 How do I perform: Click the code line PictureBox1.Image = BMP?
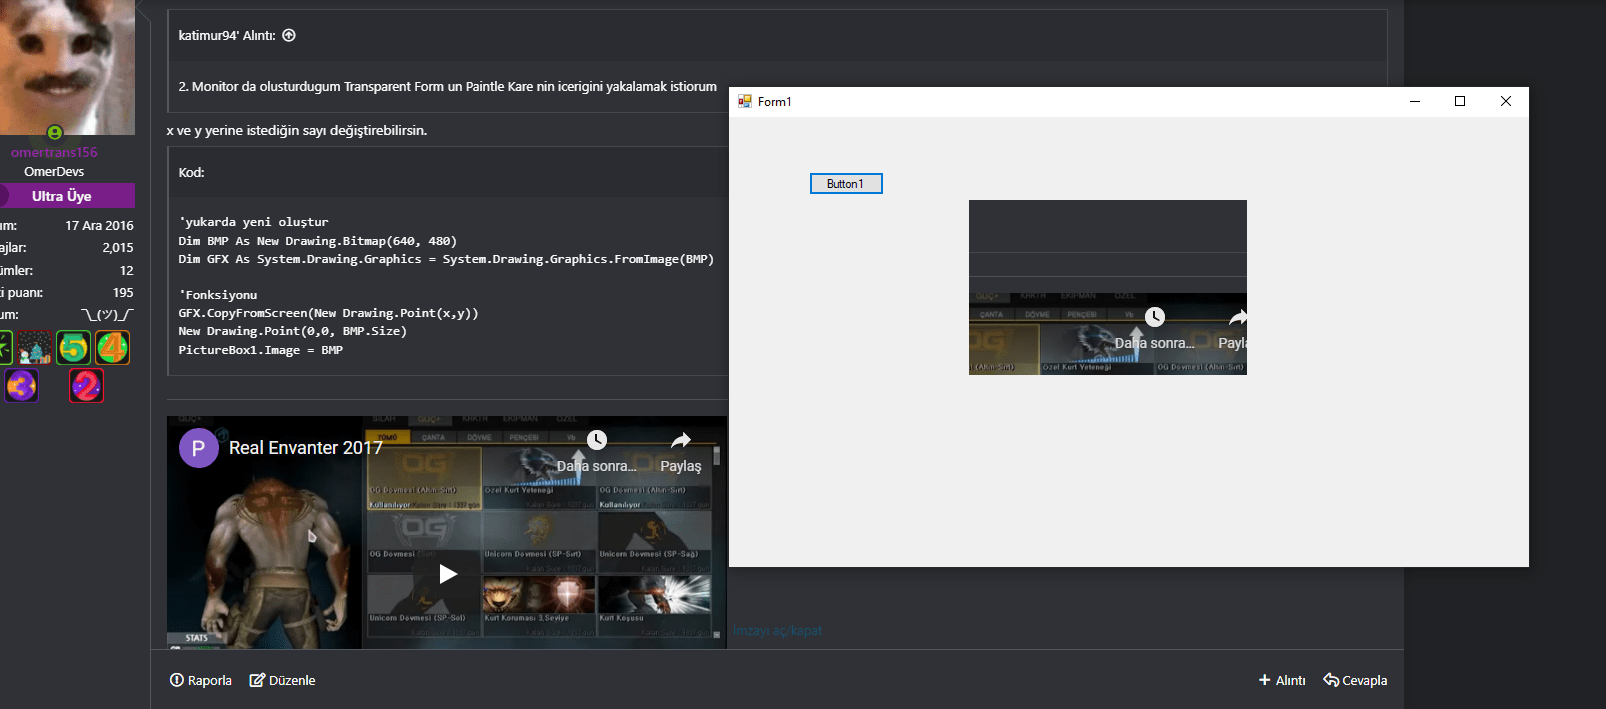261,350
